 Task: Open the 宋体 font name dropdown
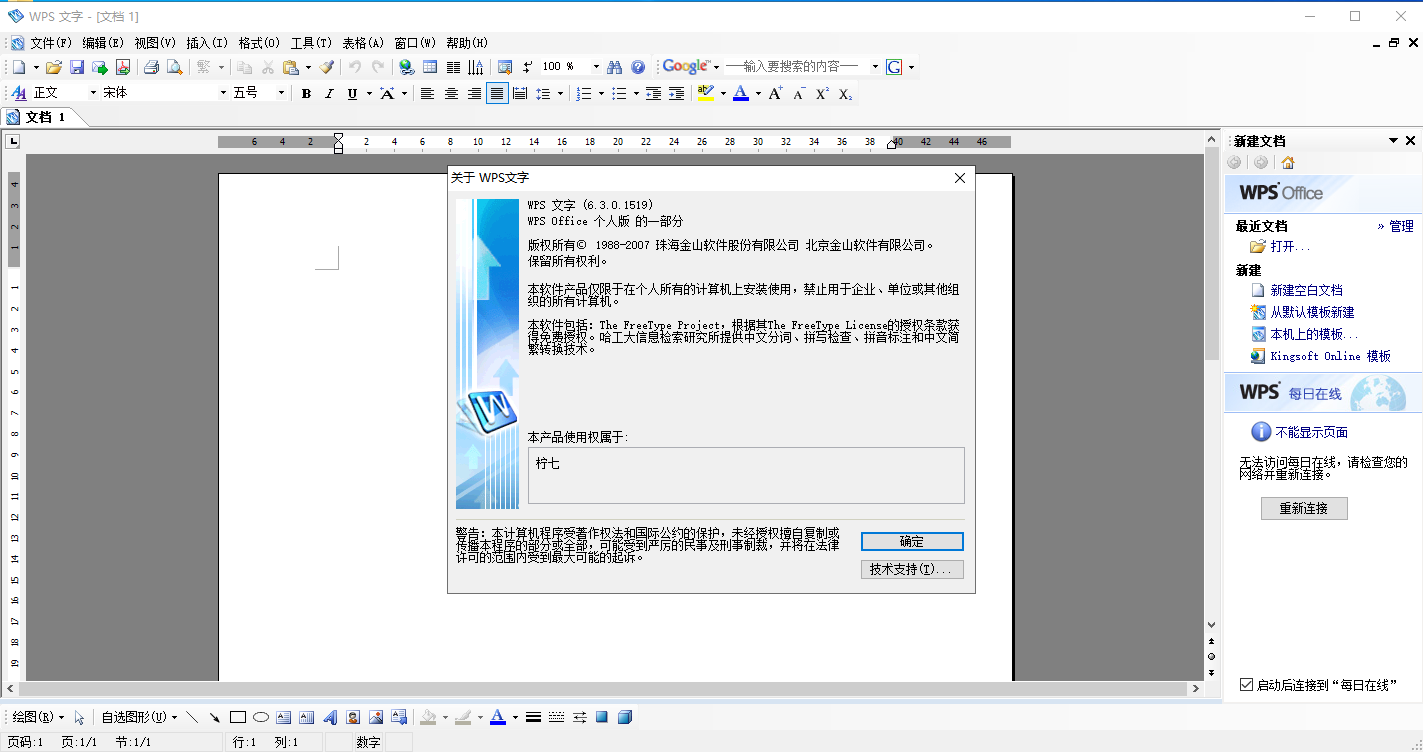223,93
